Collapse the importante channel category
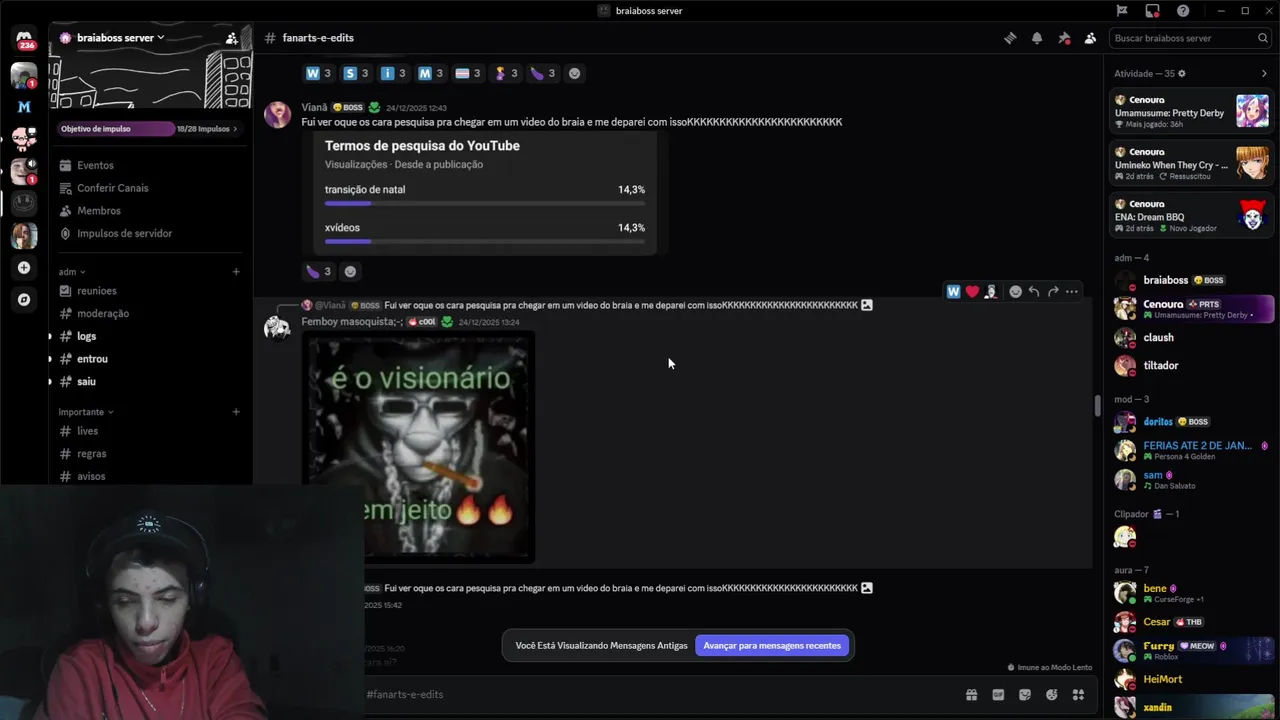Screen dimensions: 1280x720 point(86,412)
